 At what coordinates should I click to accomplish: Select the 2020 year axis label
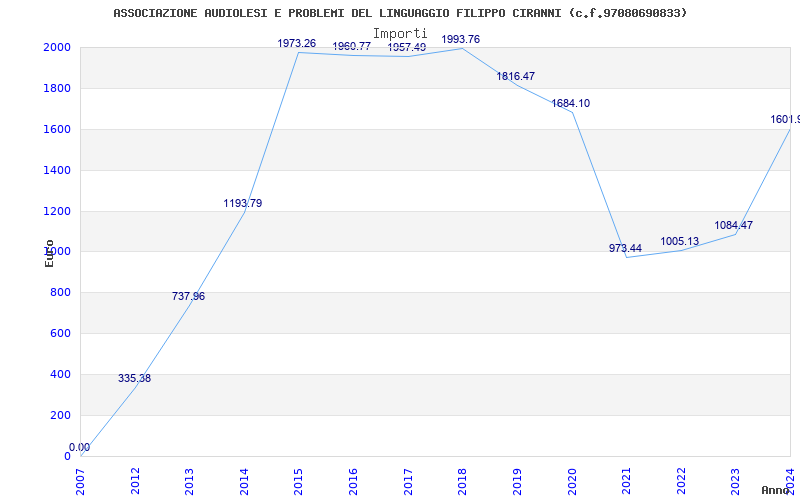(572, 482)
